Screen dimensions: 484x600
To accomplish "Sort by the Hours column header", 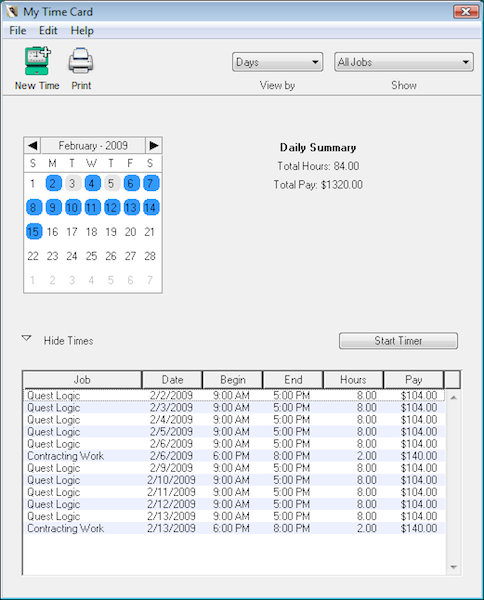I will coord(353,380).
